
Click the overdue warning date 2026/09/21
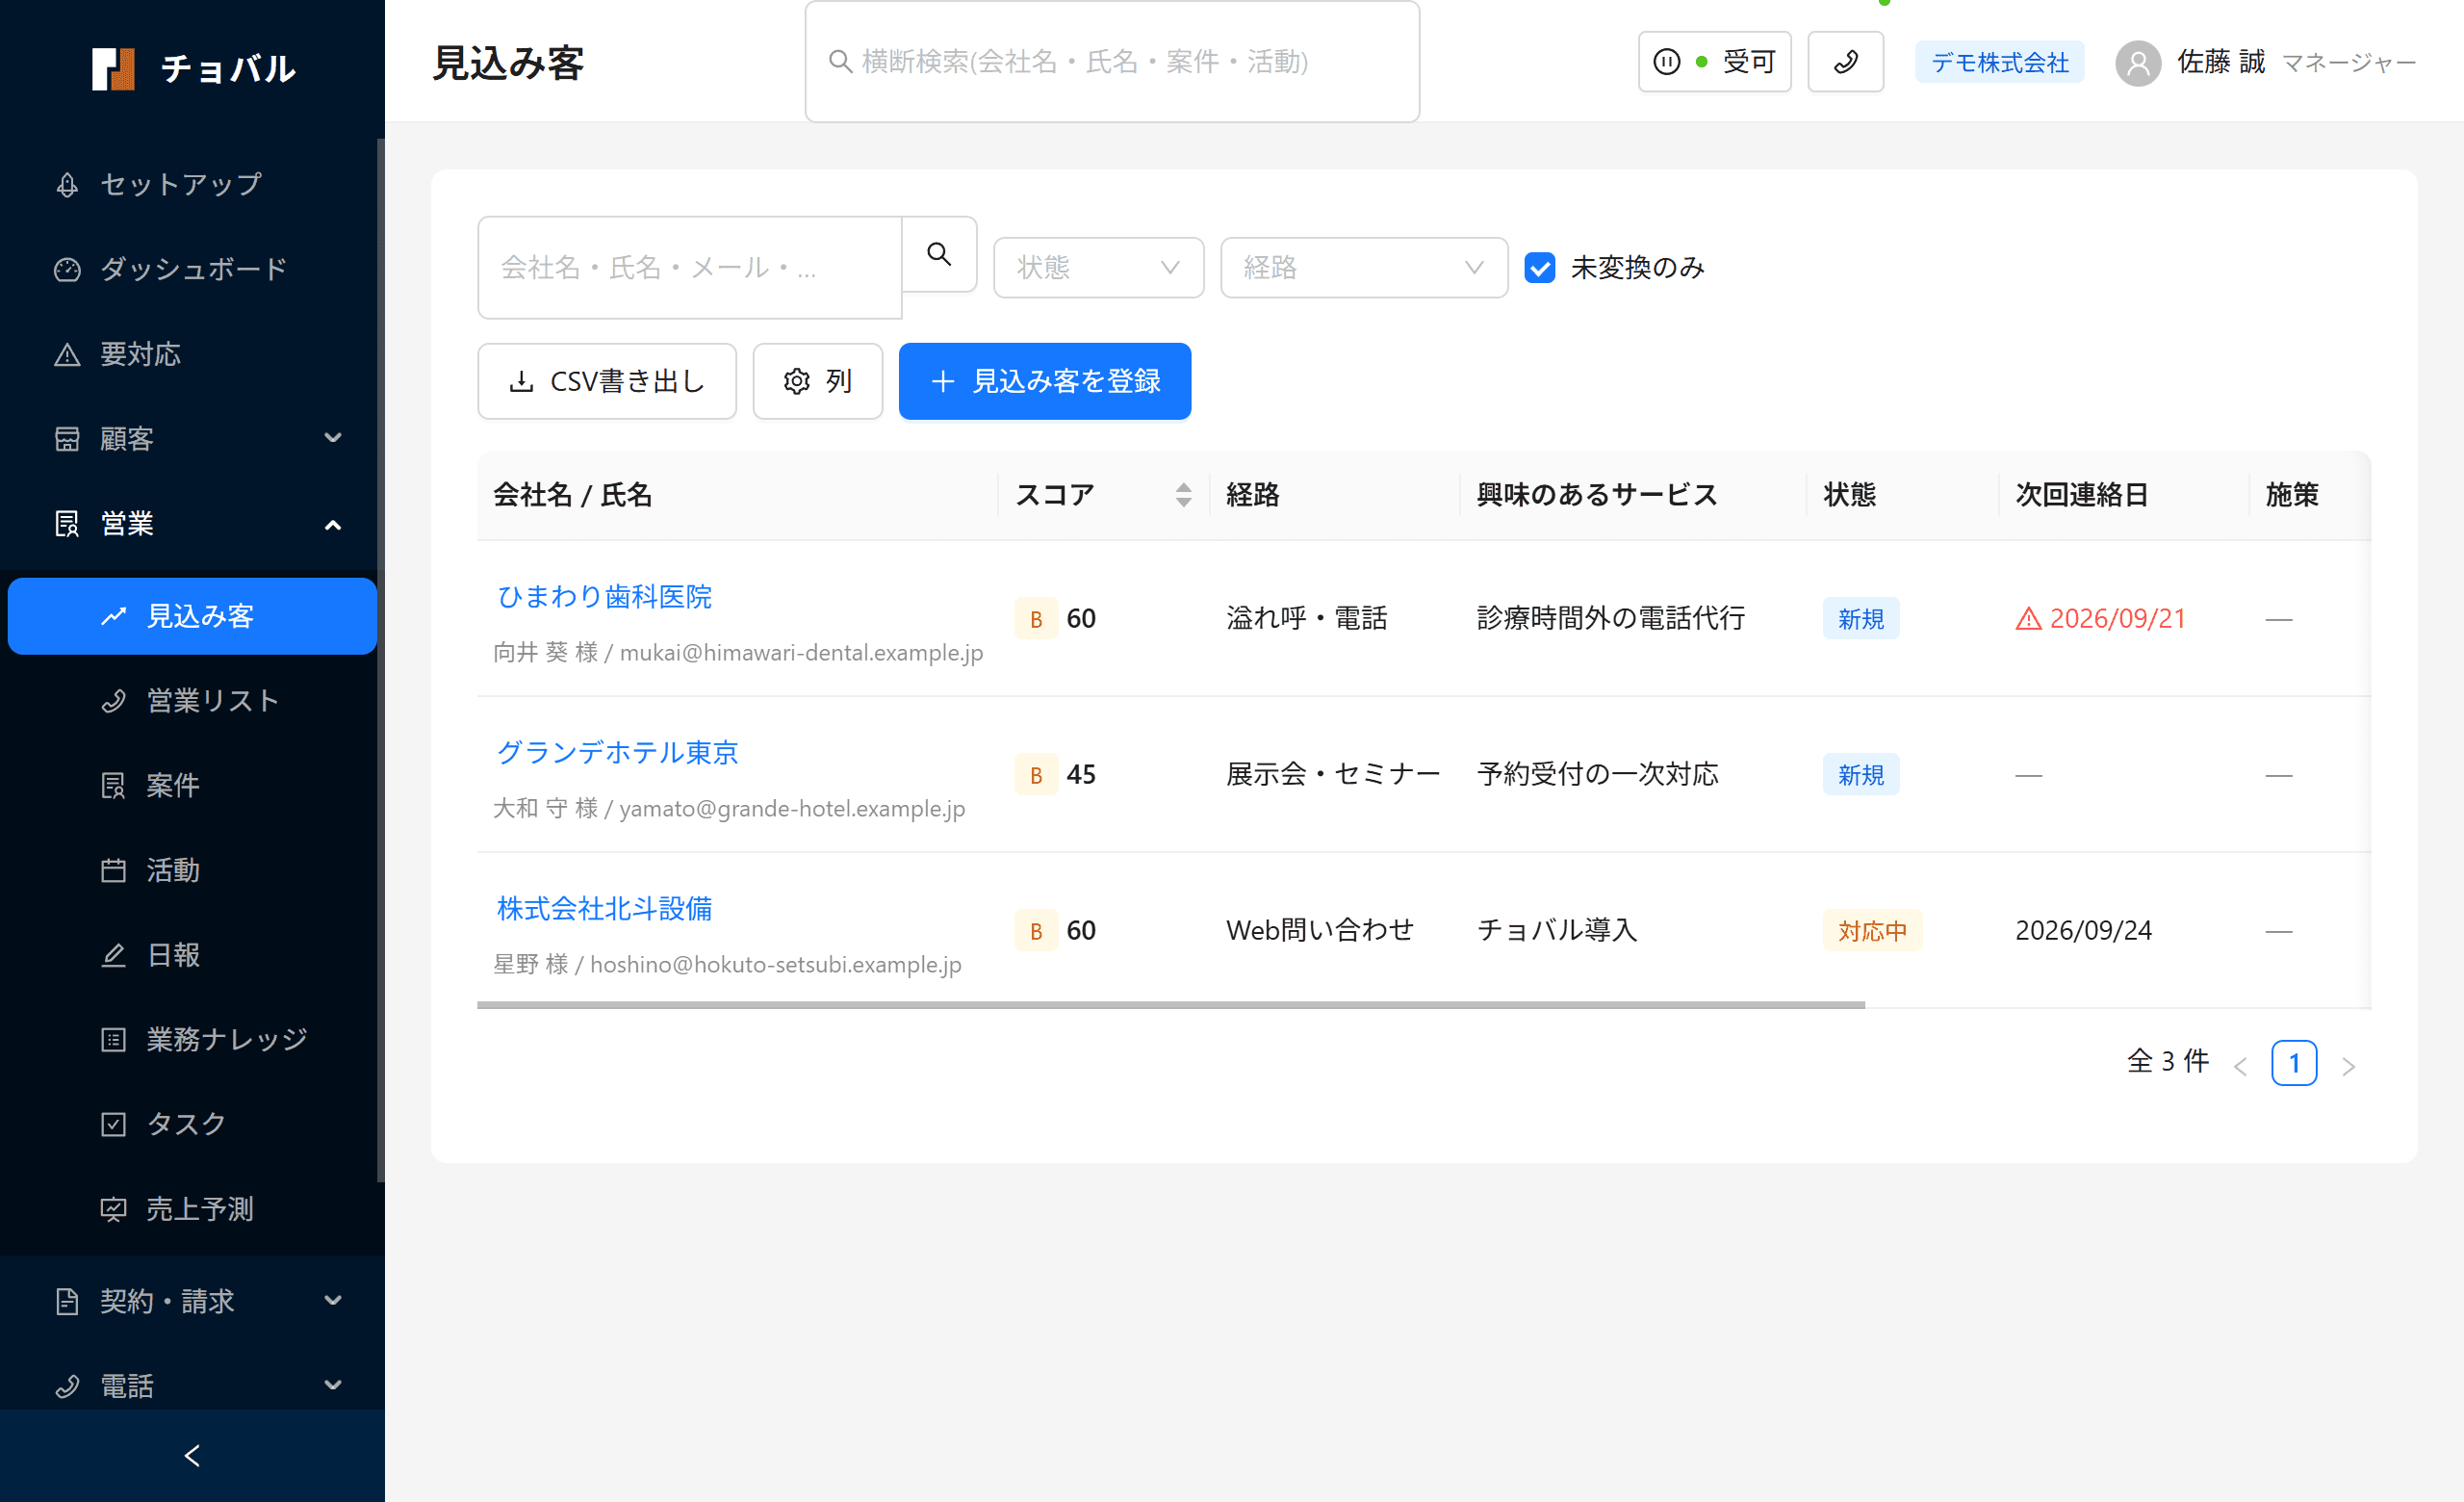click(2100, 618)
